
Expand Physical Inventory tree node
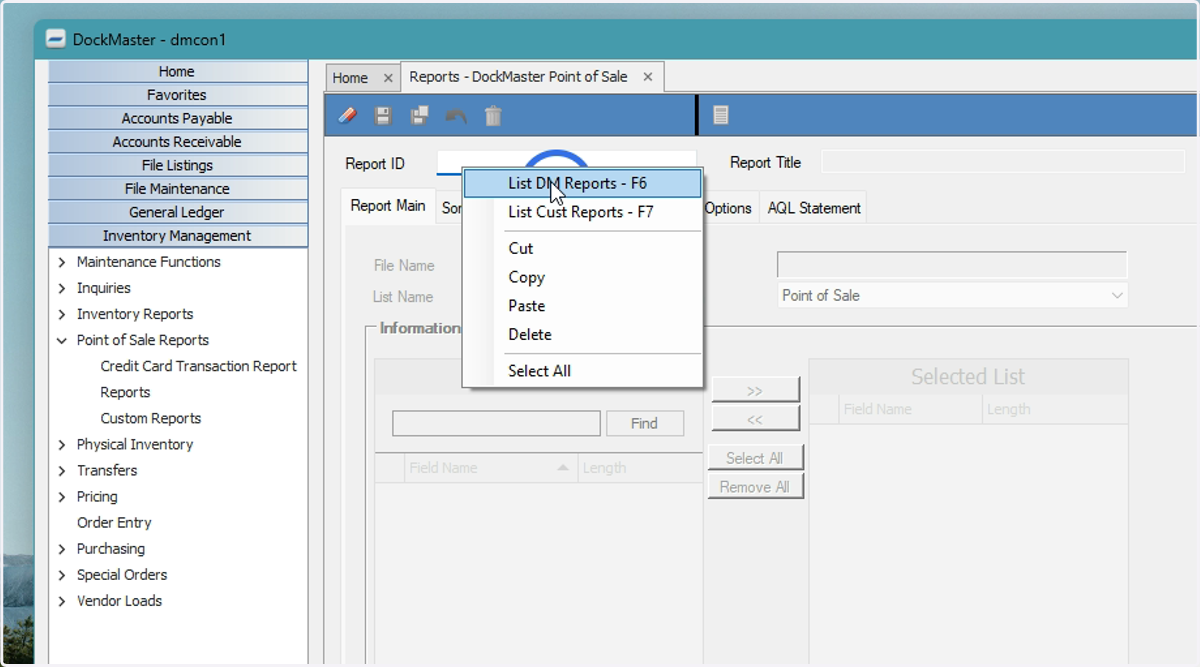coord(62,444)
